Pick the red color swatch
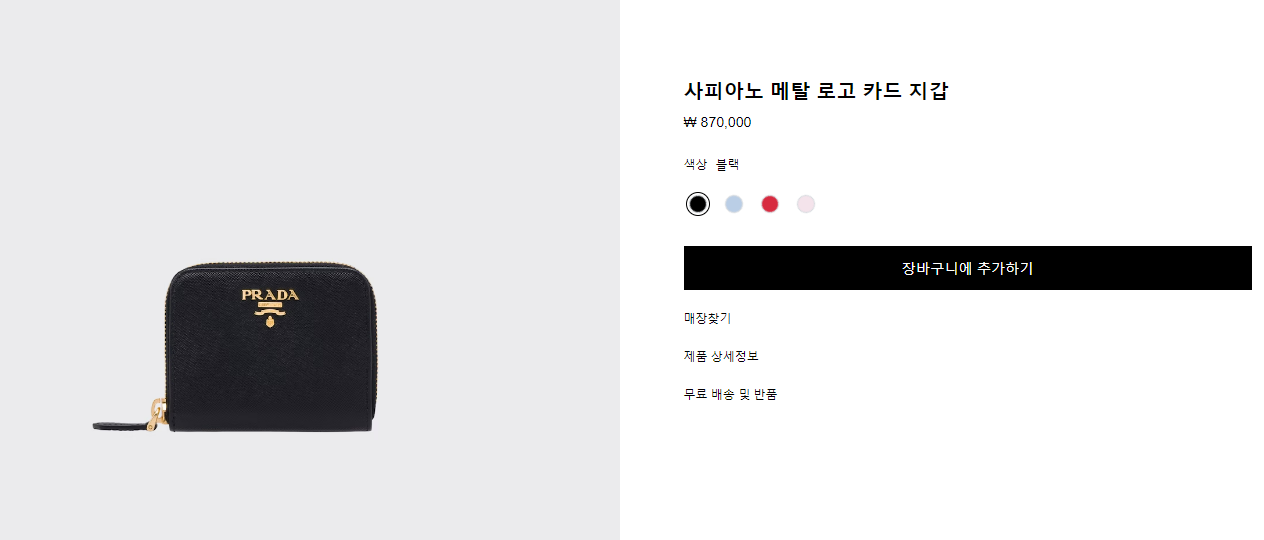Screen dimensions: 1264x540 (770, 204)
